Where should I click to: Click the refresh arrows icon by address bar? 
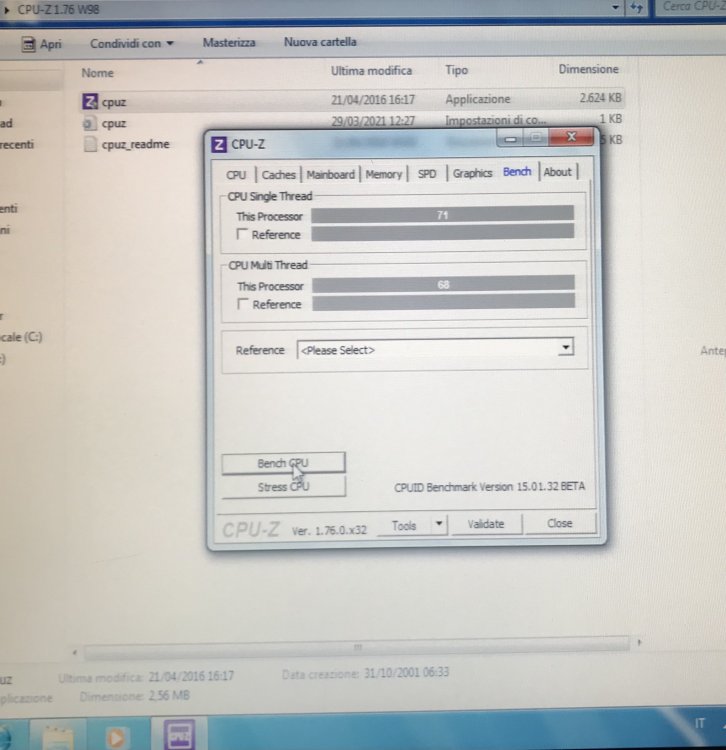(635, 7)
